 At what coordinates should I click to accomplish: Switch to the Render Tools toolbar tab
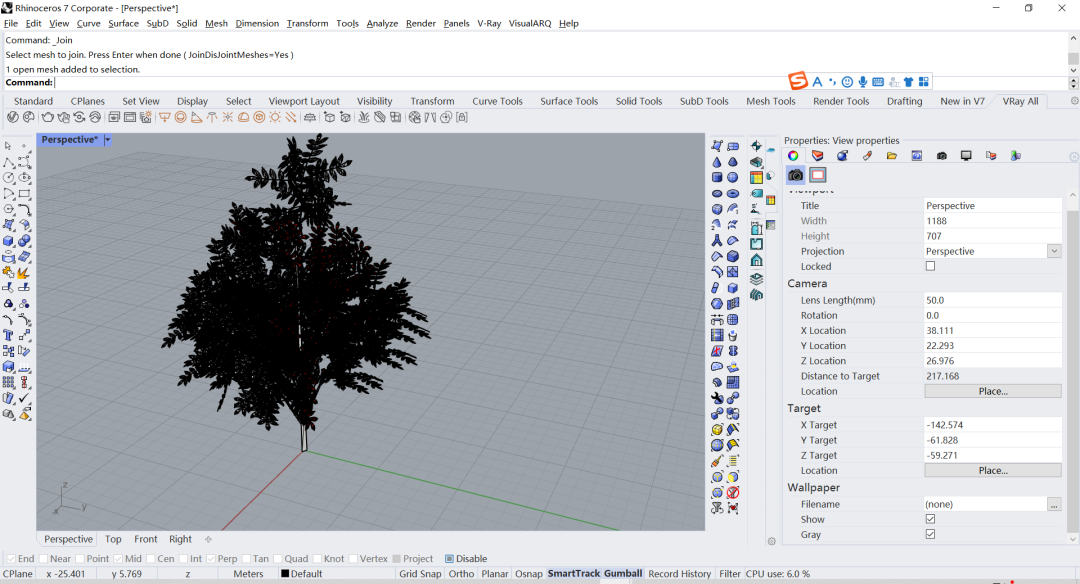click(841, 101)
